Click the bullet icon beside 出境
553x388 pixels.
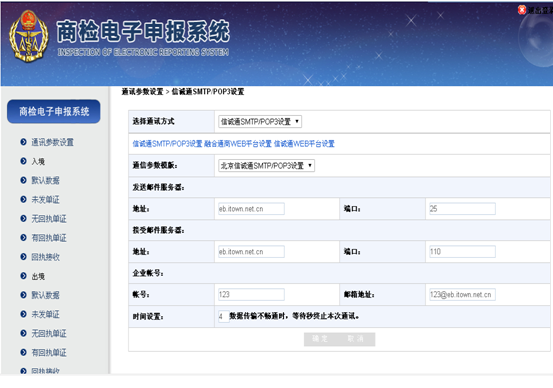point(23,276)
